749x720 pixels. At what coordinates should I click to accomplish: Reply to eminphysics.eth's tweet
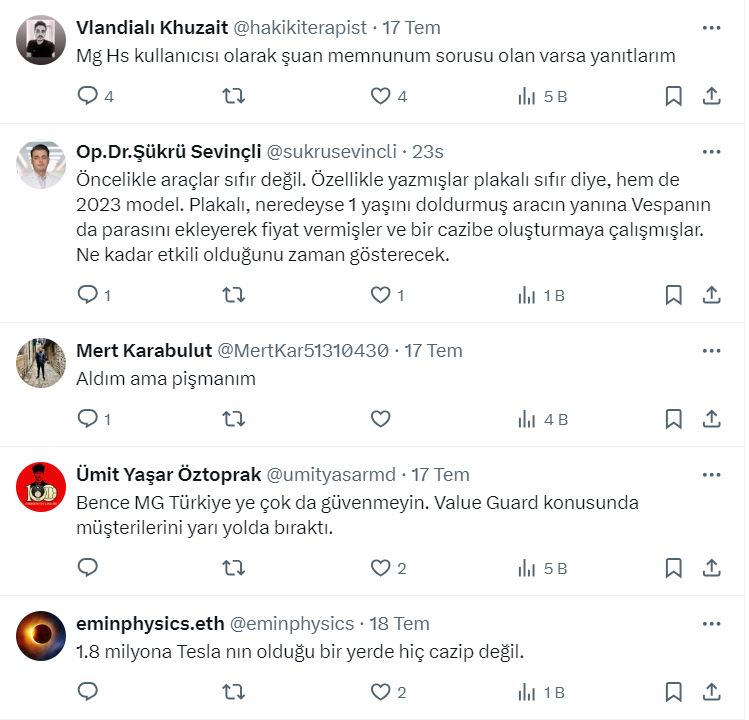pyautogui.click(x=88, y=691)
